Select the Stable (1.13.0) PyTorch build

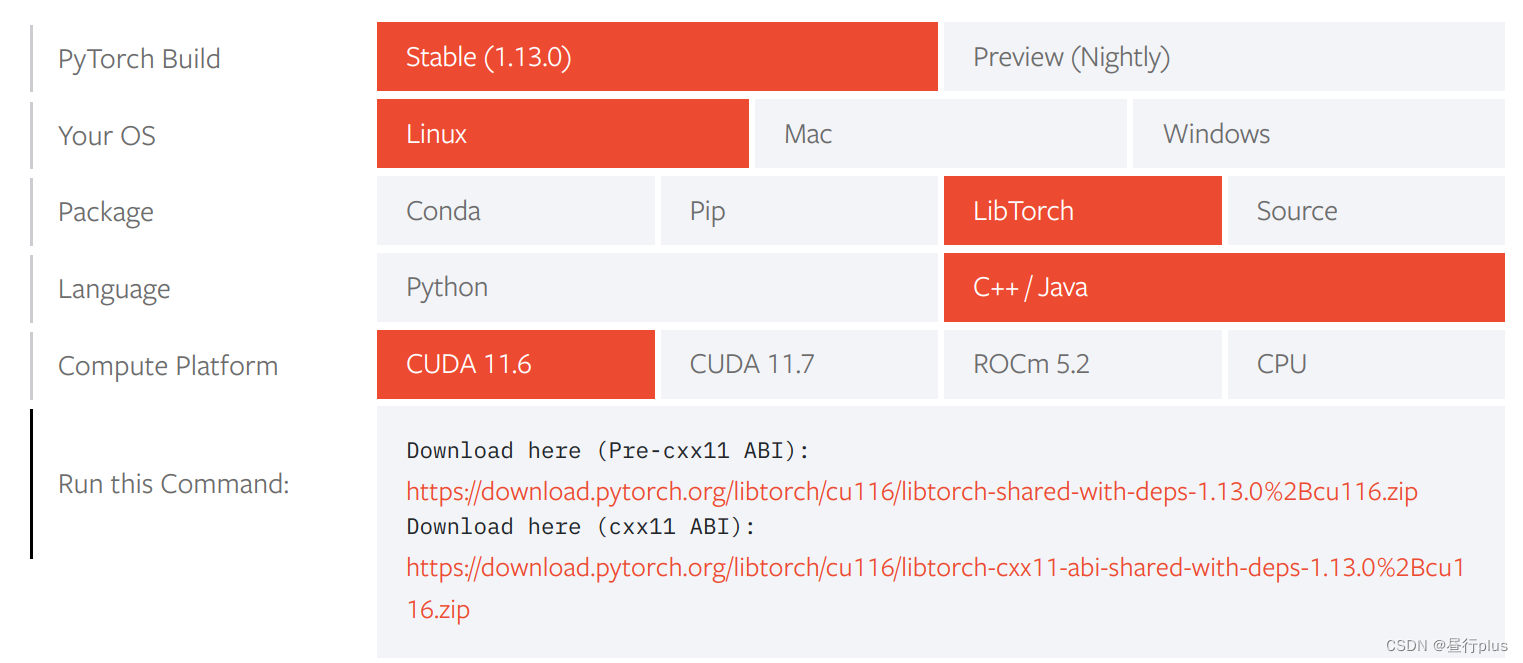(x=656, y=57)
